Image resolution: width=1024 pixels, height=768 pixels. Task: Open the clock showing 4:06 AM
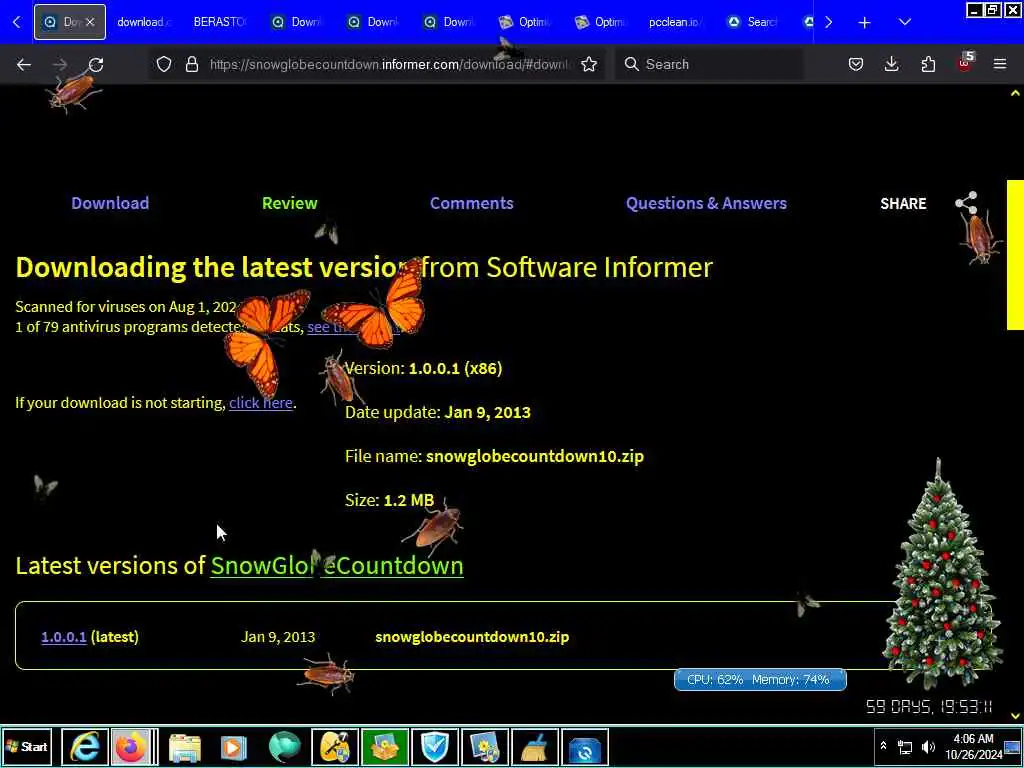pyautogui.click(x=973, y=746)
